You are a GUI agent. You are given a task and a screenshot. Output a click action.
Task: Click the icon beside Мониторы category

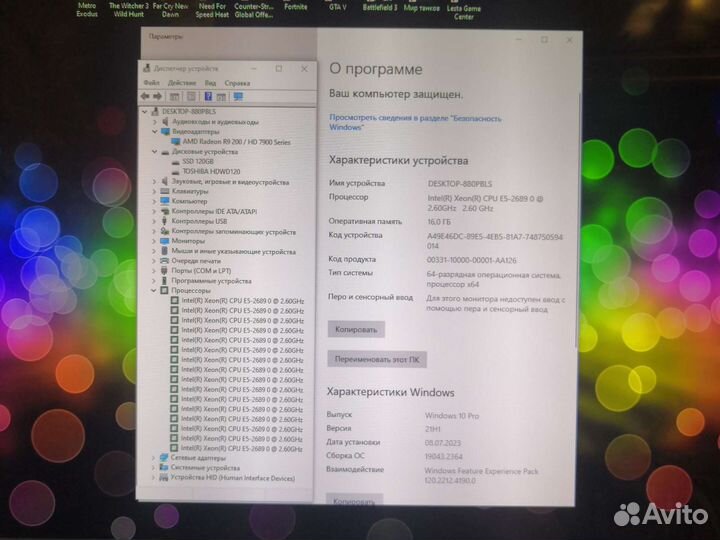165,241
